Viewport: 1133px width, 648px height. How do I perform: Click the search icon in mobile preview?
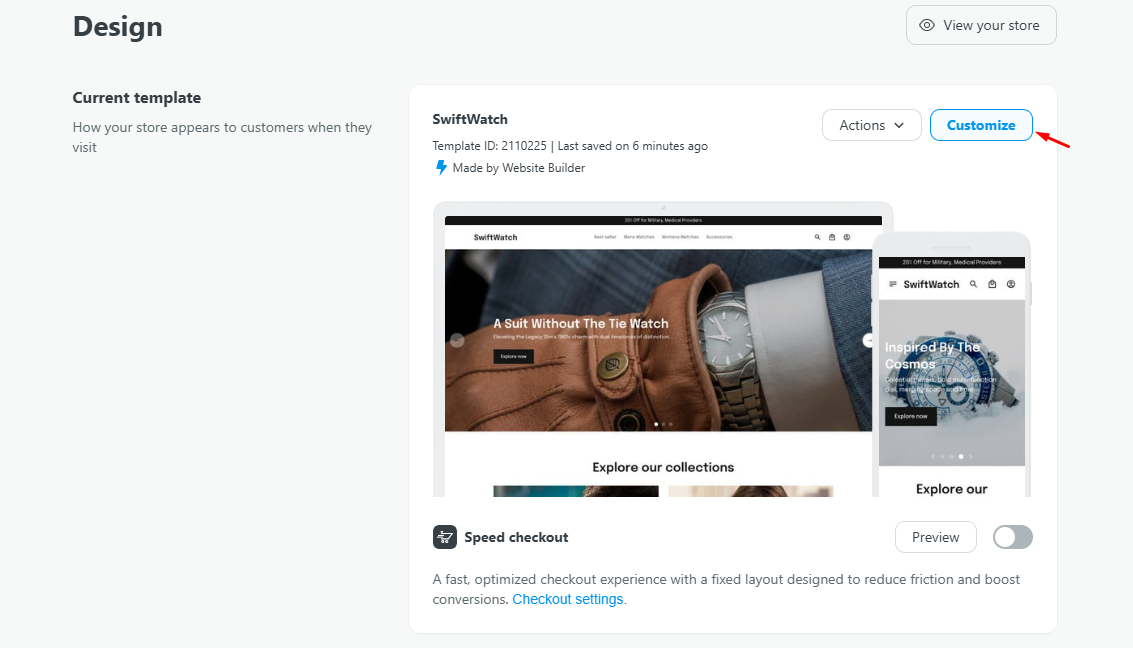coord(973,284)
